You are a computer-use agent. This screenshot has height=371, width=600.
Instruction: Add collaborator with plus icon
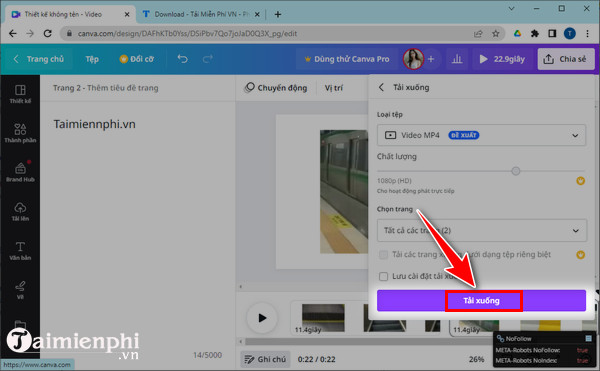(x=431, y=59)
